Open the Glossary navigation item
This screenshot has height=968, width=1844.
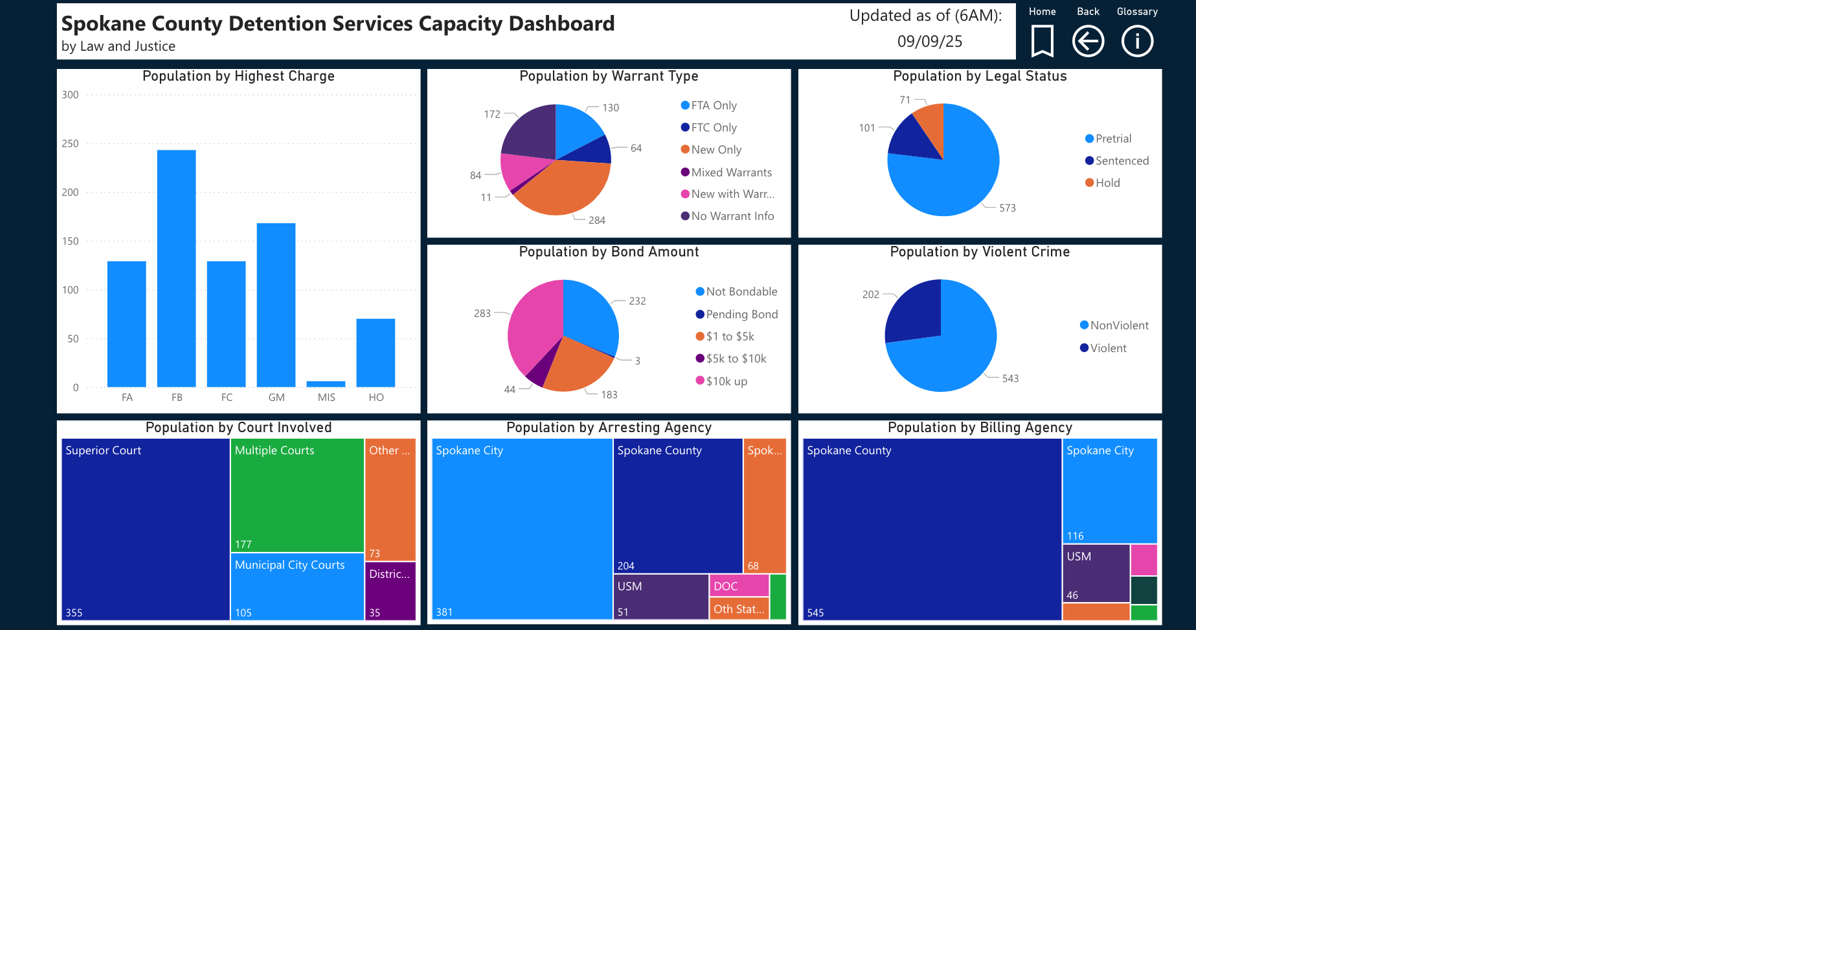click(1137, 11)
